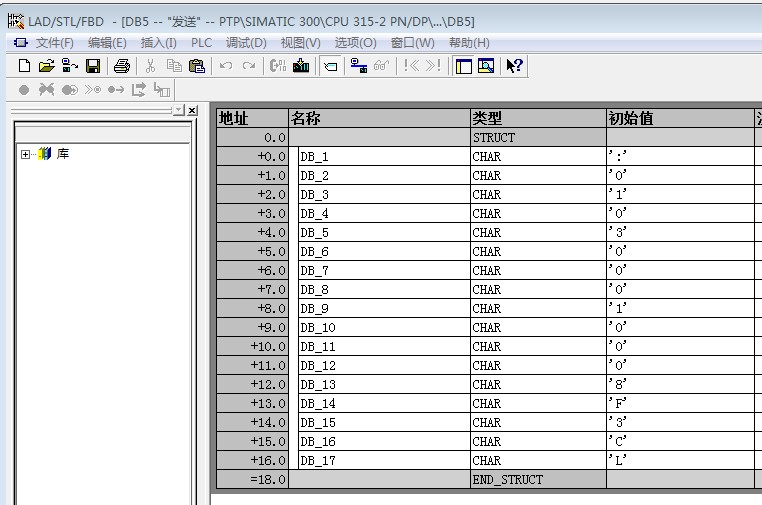Open the 视图(V) menu
The width and height of the screenshot is (762, 505).
tap(300, 43)
